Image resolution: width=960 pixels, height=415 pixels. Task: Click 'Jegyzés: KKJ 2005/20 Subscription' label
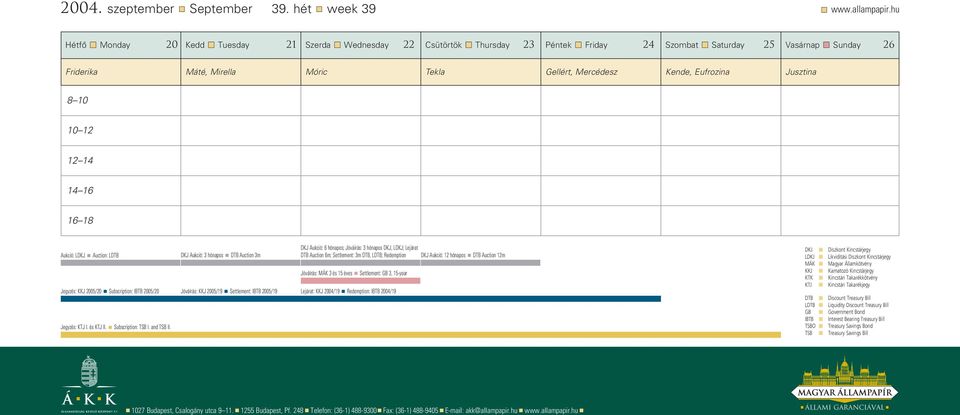[x=110, y=291]
